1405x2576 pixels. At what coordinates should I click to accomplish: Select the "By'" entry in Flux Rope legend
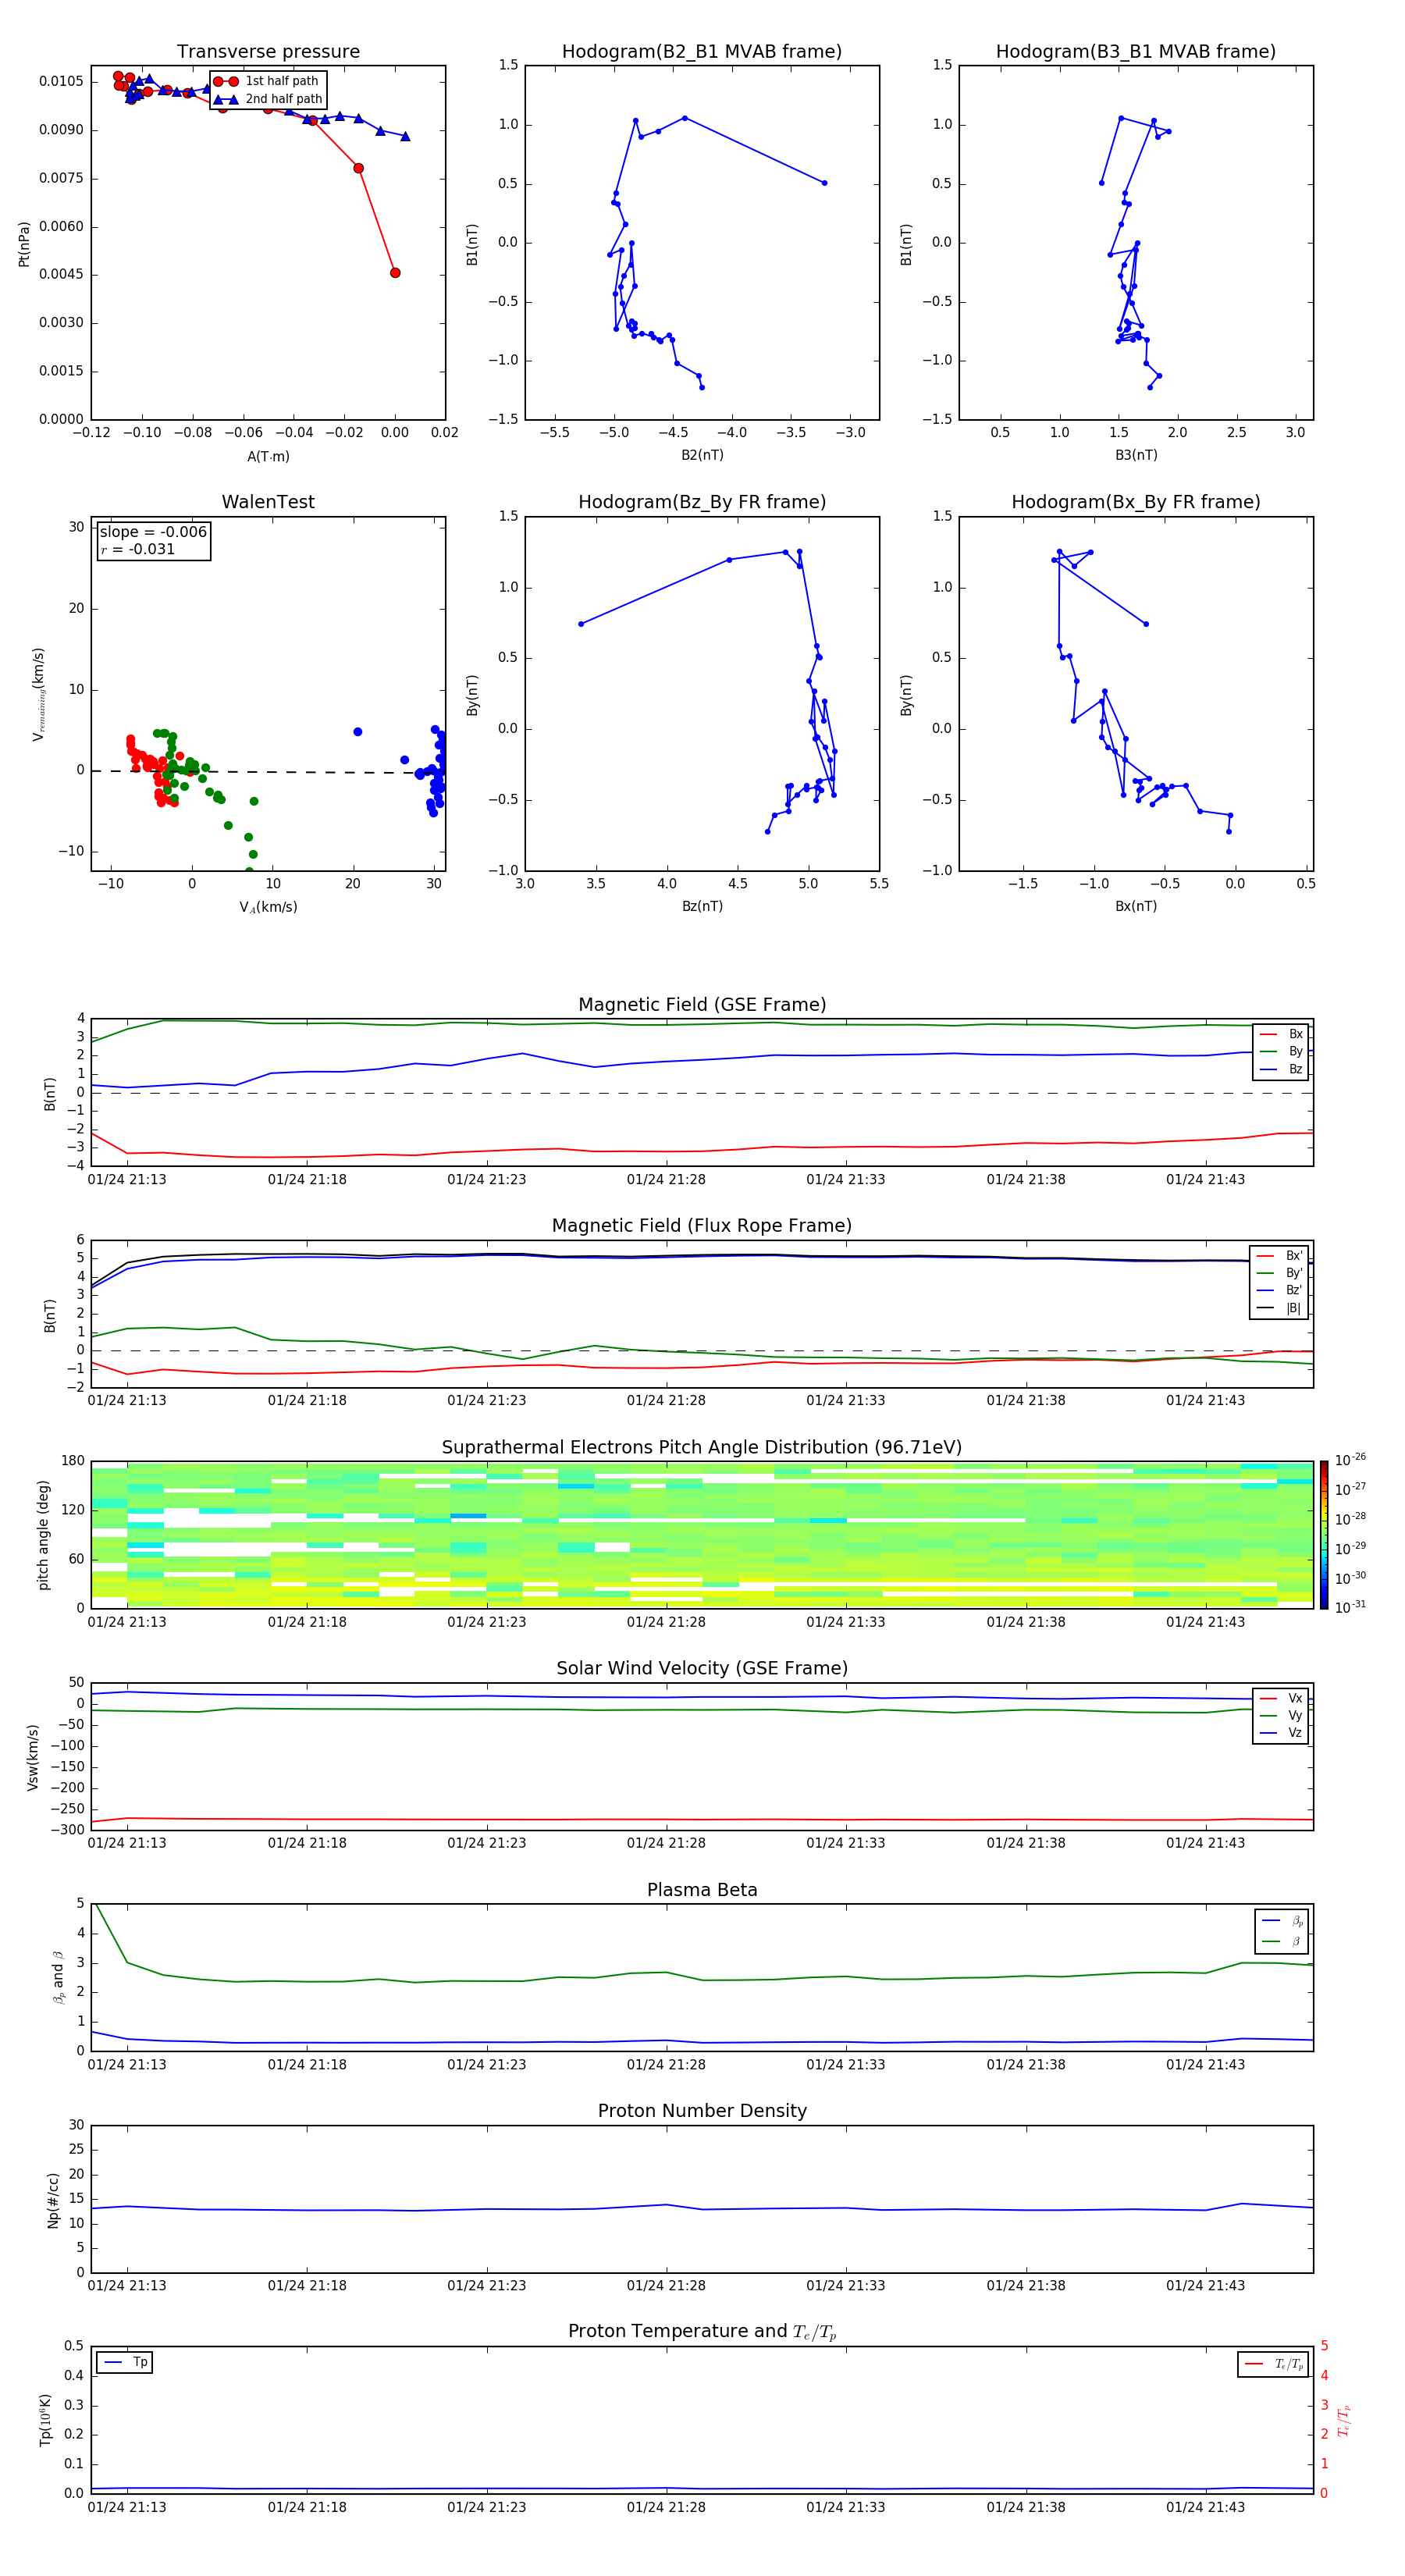tap(1279, 1273)
